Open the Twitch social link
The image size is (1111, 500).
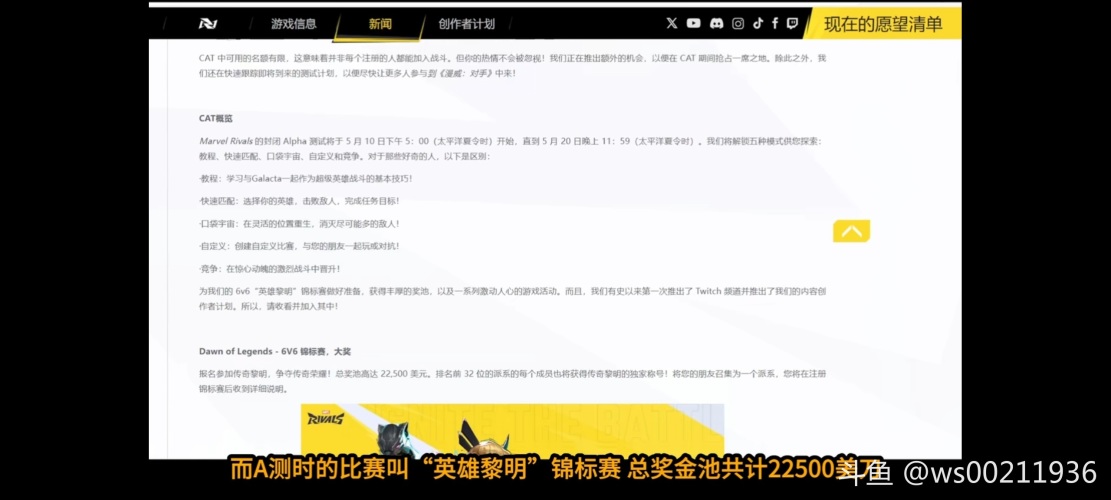[x=792, y=23]
